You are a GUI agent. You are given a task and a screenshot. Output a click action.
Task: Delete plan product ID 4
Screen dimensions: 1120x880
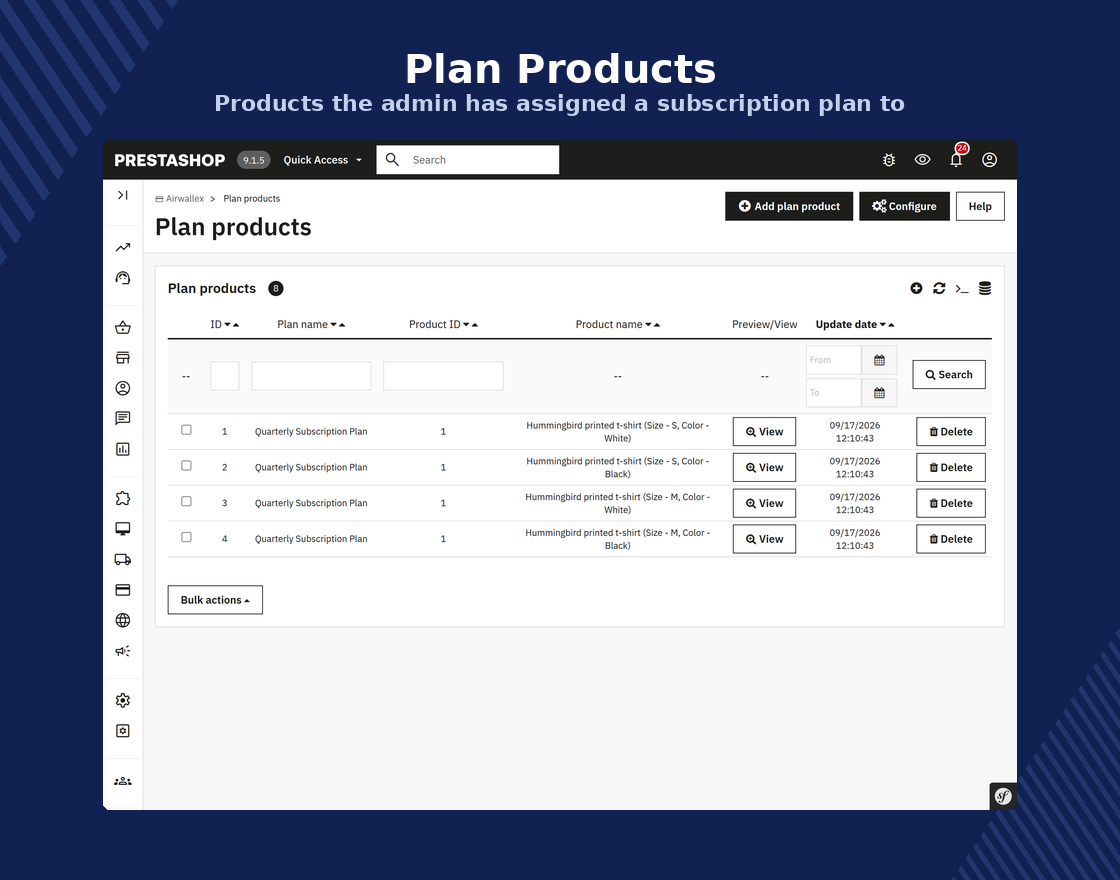click(951, 539)
